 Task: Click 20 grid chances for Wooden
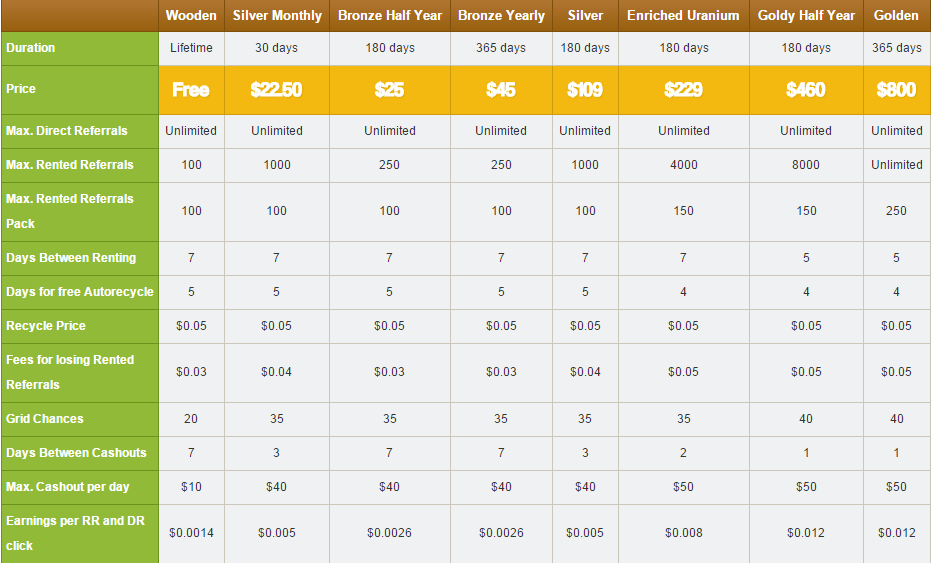pyautogui.click(x=191, y=419)
